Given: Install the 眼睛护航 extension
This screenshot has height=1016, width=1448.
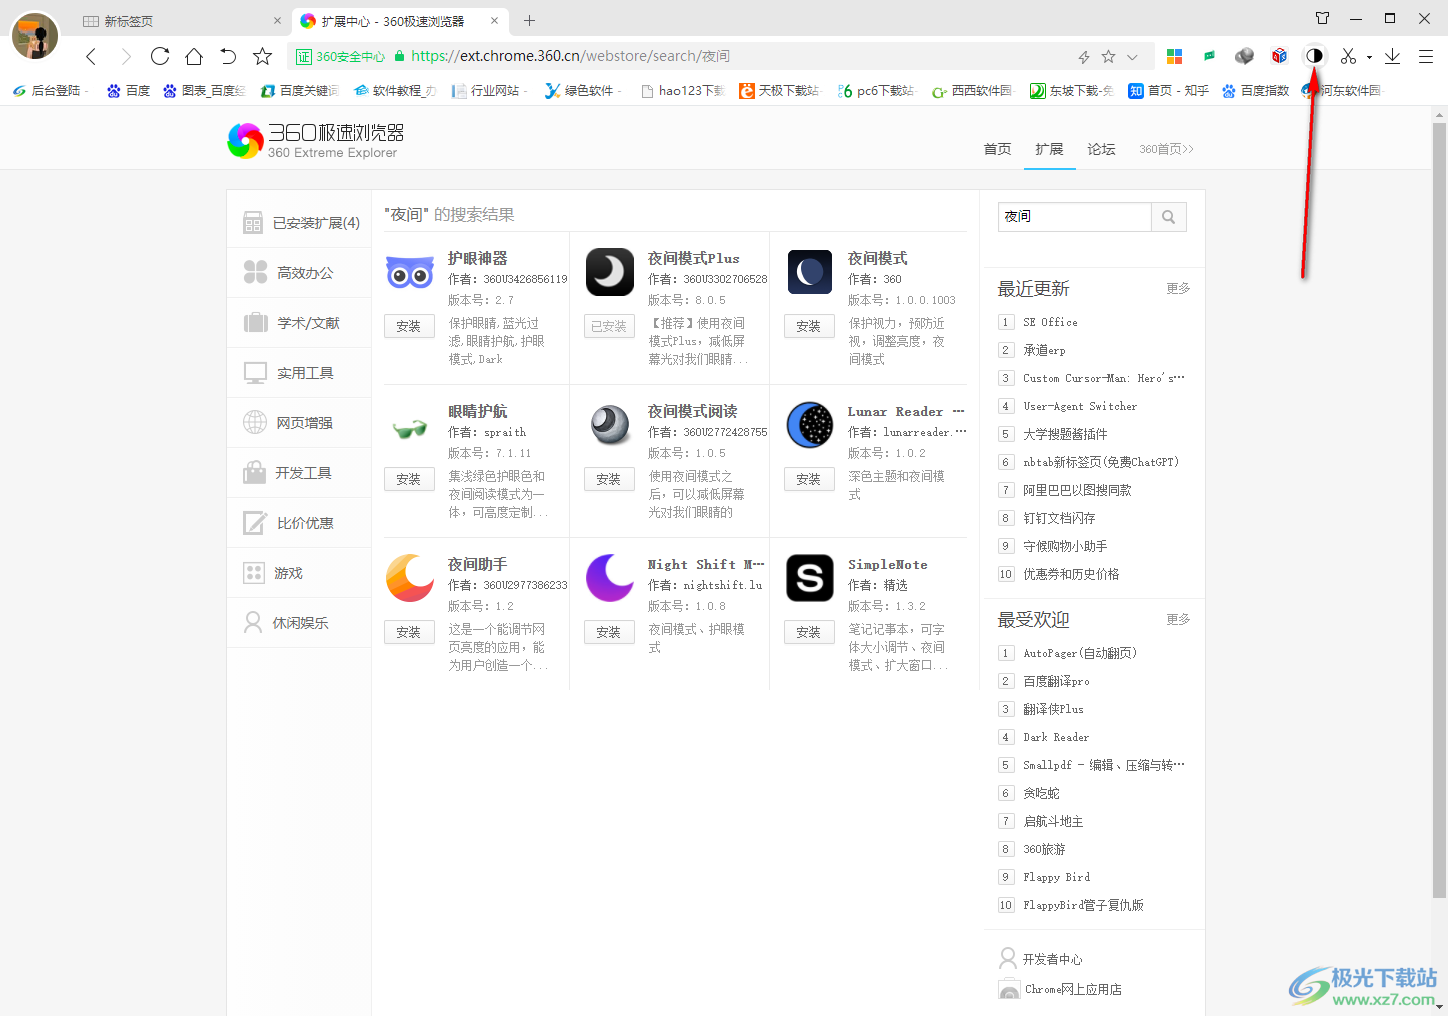Looking at the screenshot, I should pos(409,479).
